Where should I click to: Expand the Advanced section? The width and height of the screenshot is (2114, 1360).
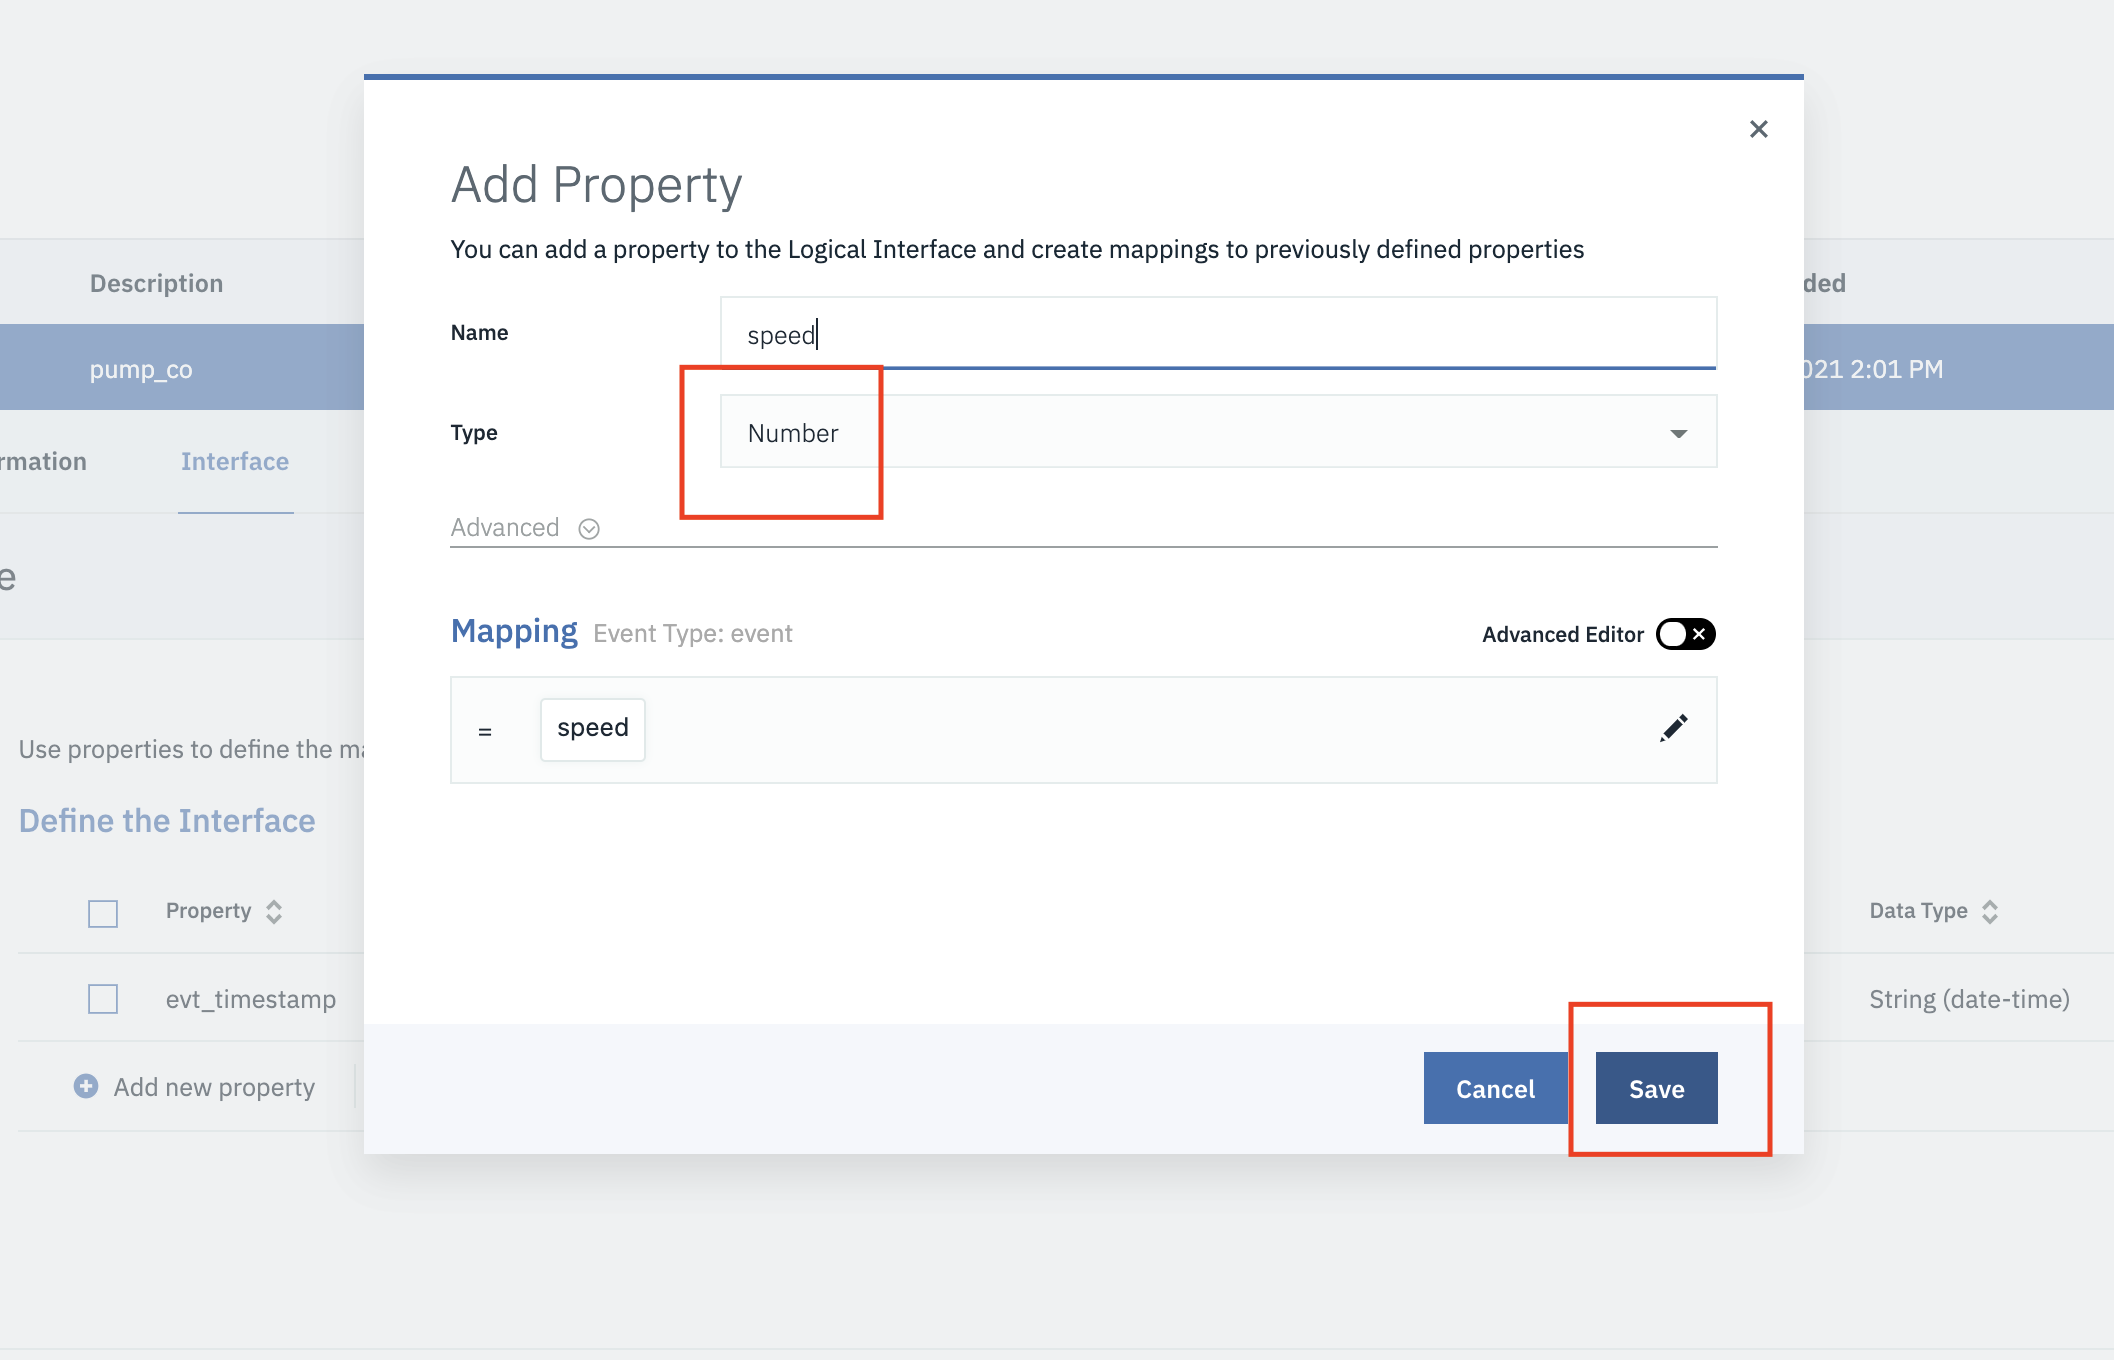(x=505, y=528)
